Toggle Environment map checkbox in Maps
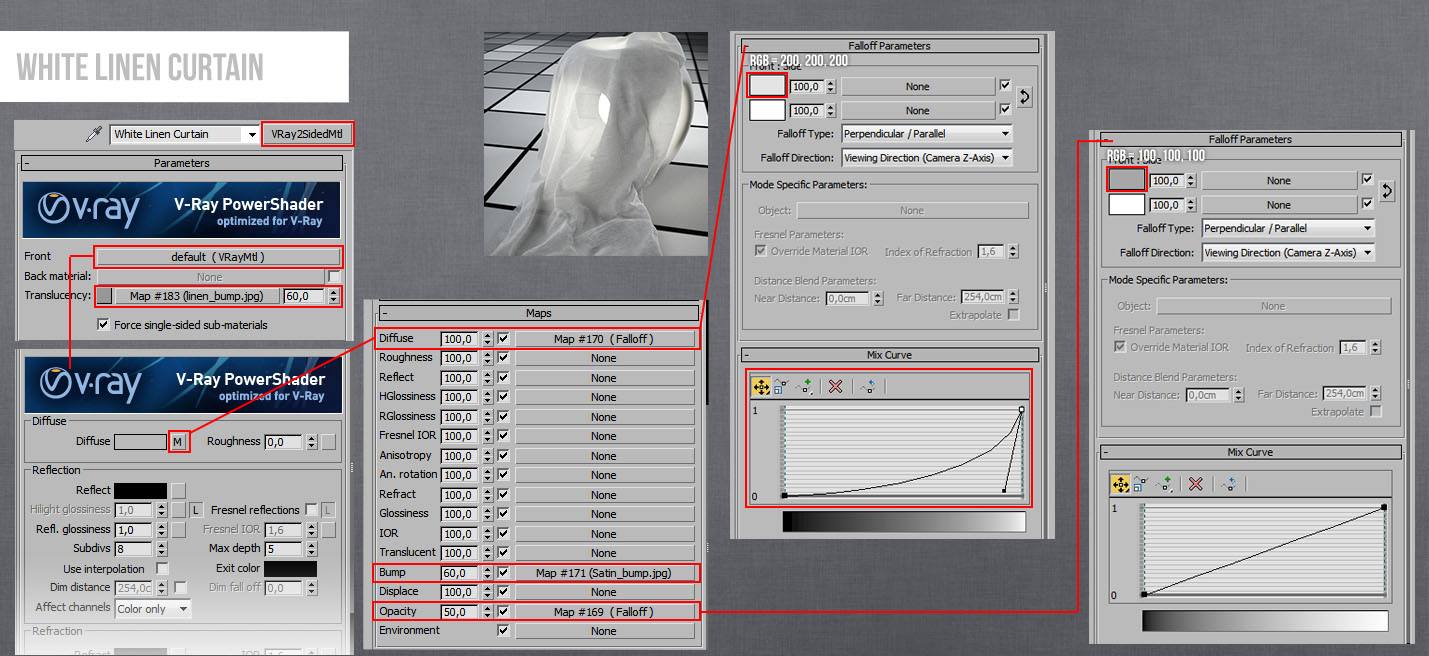 coord(503,630)
